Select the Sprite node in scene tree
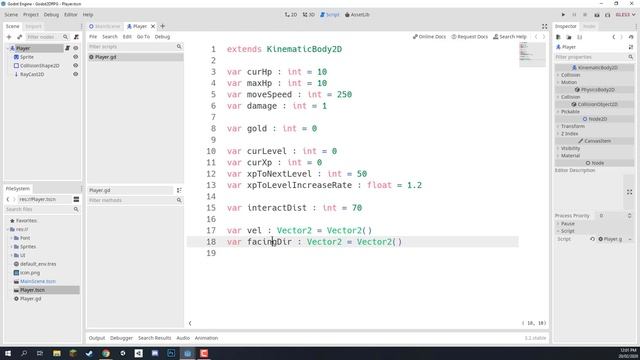 pyautogui.click(x=27, y=57)
